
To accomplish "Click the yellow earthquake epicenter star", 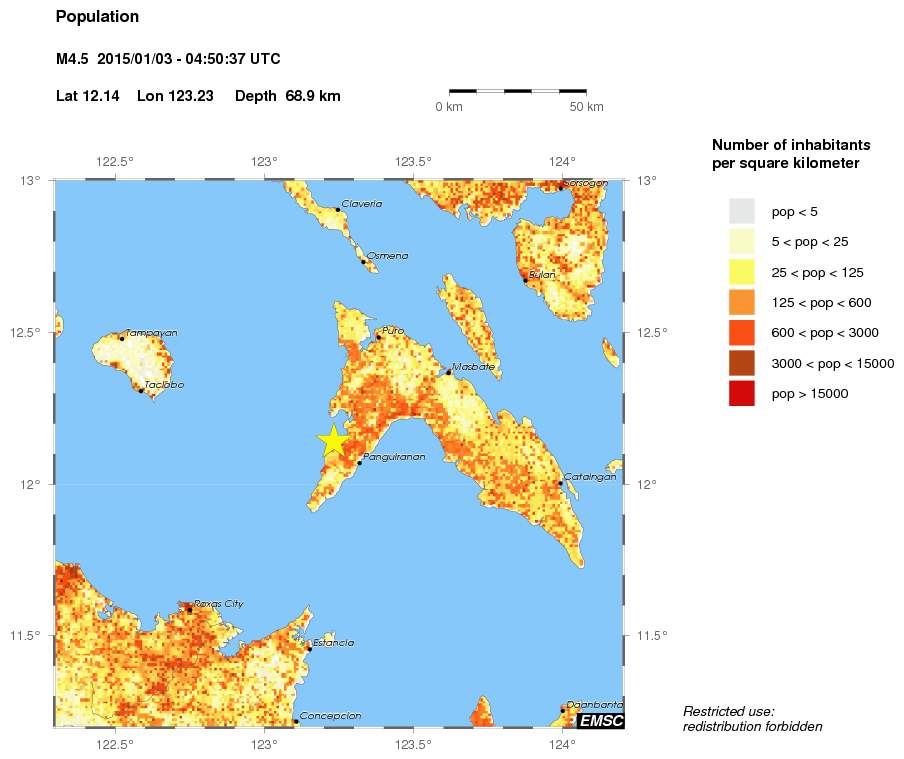I will pyautogui.click(x=335, y=437).
